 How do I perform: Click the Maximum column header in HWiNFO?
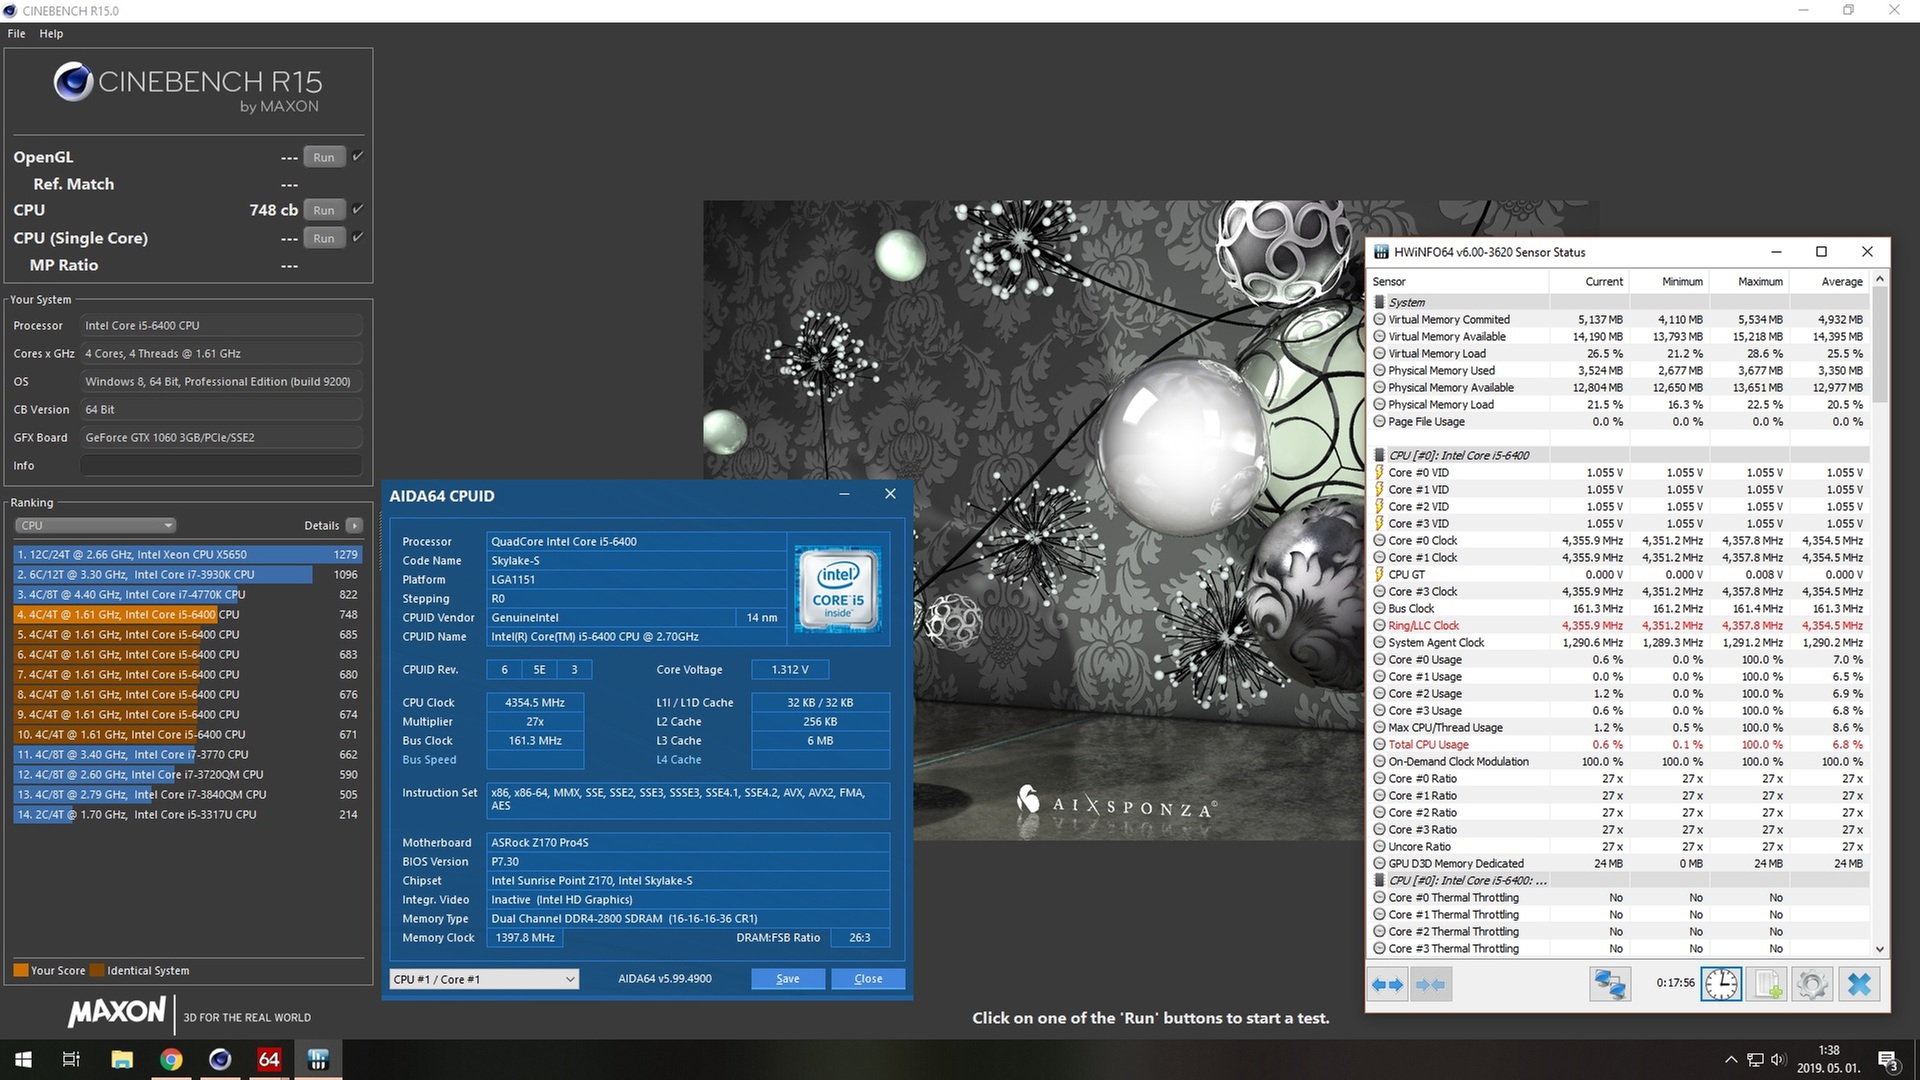1749,281
